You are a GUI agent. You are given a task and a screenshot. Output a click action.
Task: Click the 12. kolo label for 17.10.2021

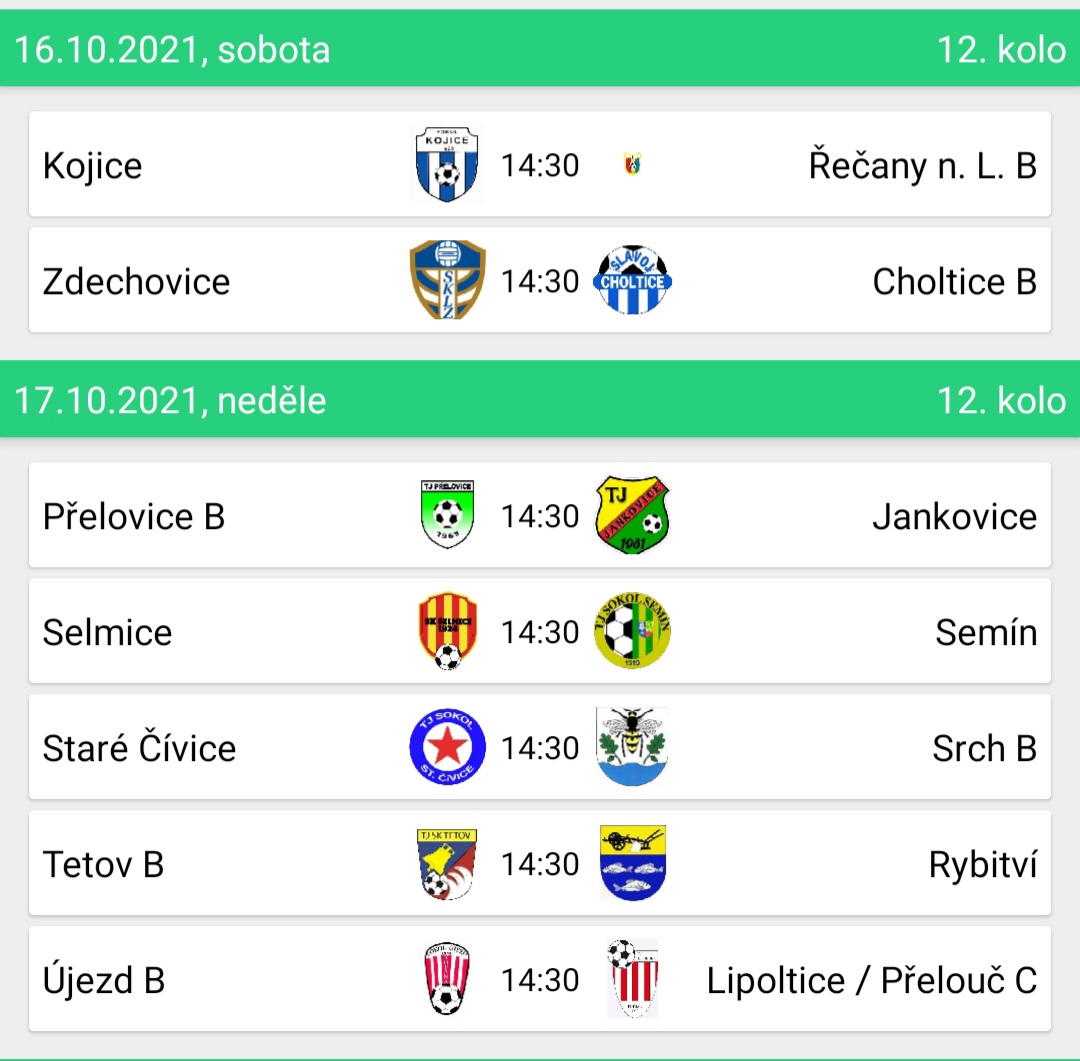point(1001,400)
